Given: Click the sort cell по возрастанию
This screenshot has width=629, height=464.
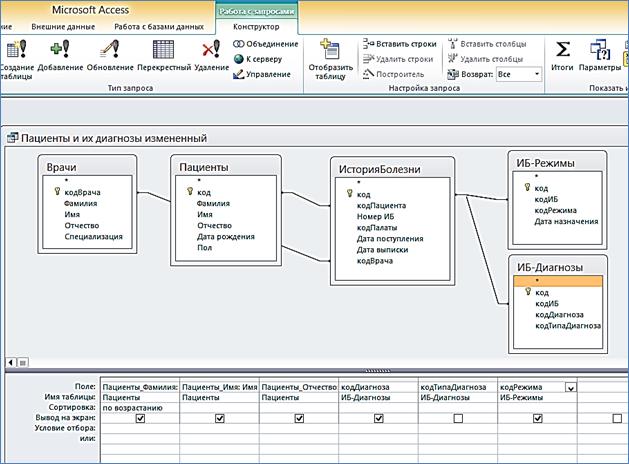Looking at the screenshot, I should point(140,408).
